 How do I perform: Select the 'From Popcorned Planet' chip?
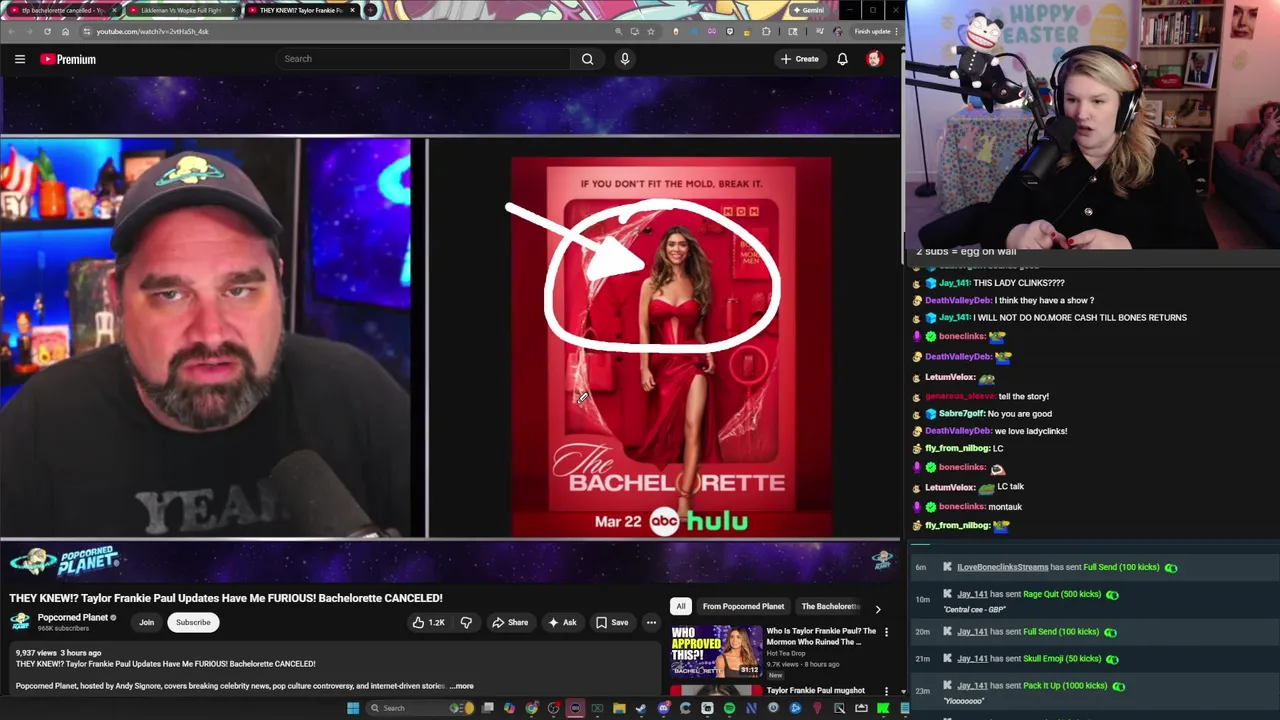(x=743, y=606)
